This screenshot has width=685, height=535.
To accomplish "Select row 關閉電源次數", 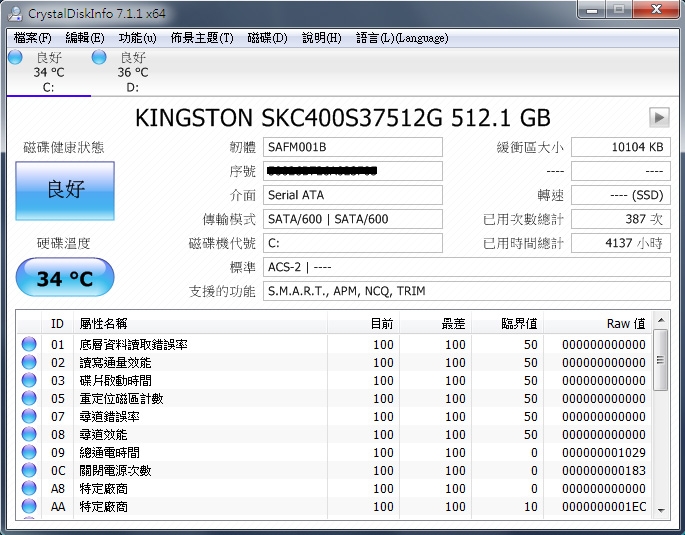I will pyautogui.click(x=334, y=470).
